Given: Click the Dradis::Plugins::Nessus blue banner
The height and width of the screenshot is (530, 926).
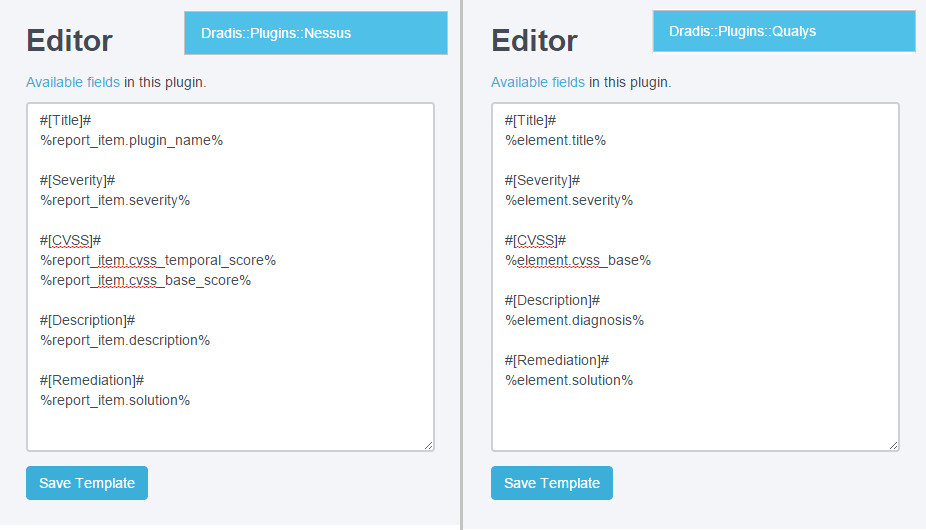Looking at the screenshot, I should coord(315,33).
